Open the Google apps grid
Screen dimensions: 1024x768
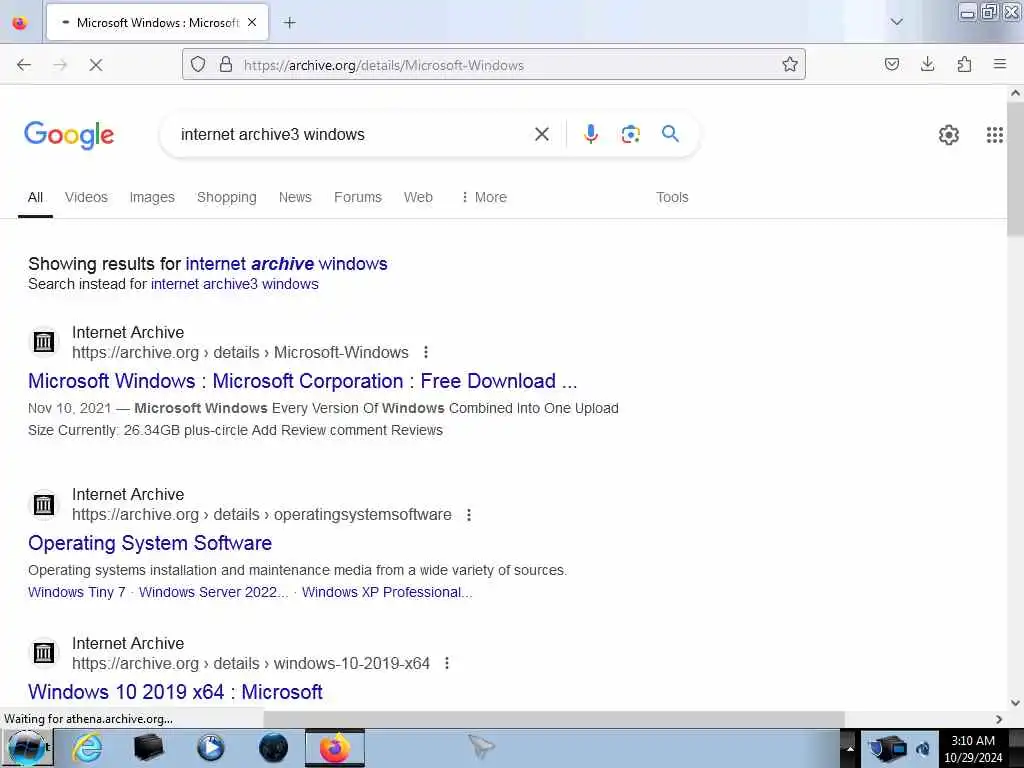[994, 135]
